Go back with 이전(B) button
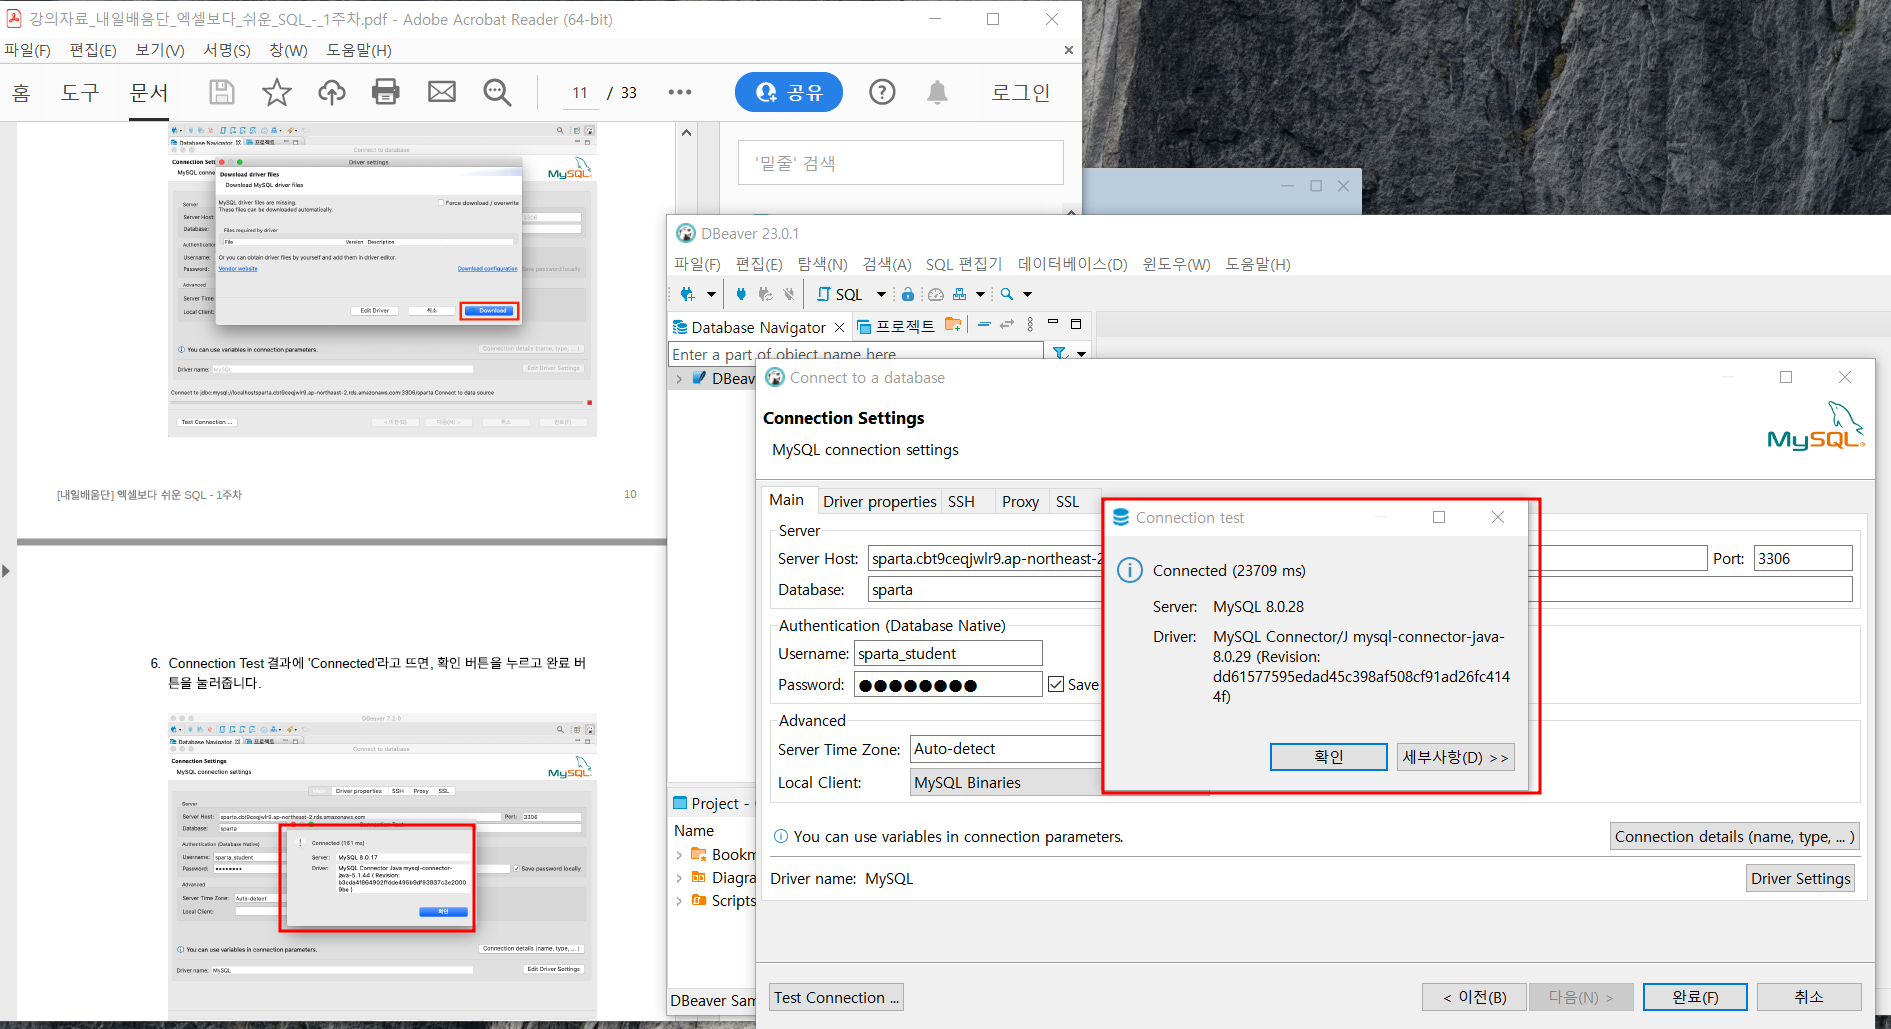Viewport: 1891px width, 1029px height. 1474,997
